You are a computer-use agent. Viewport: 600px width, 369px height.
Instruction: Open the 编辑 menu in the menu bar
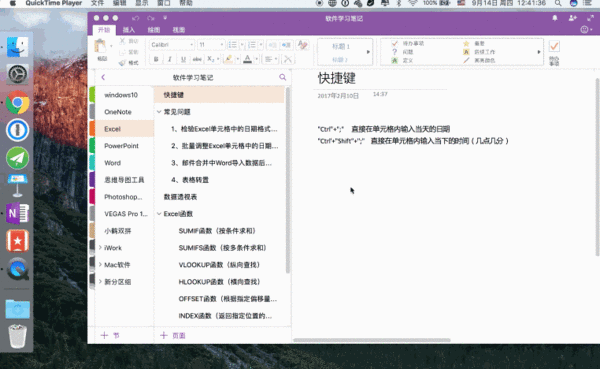(x=119, y=3)
